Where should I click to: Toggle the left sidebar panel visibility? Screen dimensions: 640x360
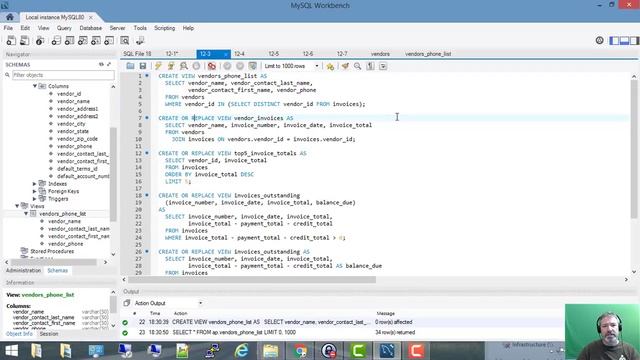(614, 40)
